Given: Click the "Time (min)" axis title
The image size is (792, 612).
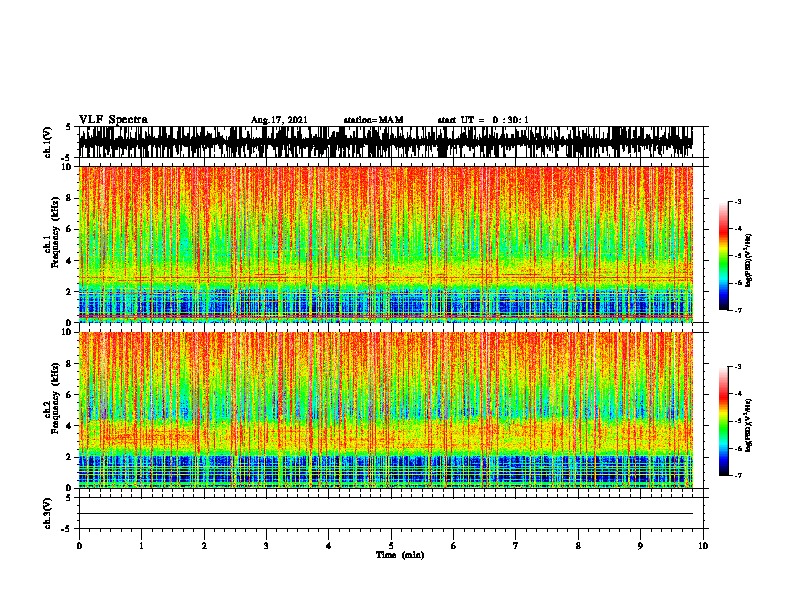Looking at the screenshot, I should coord(400,555).
